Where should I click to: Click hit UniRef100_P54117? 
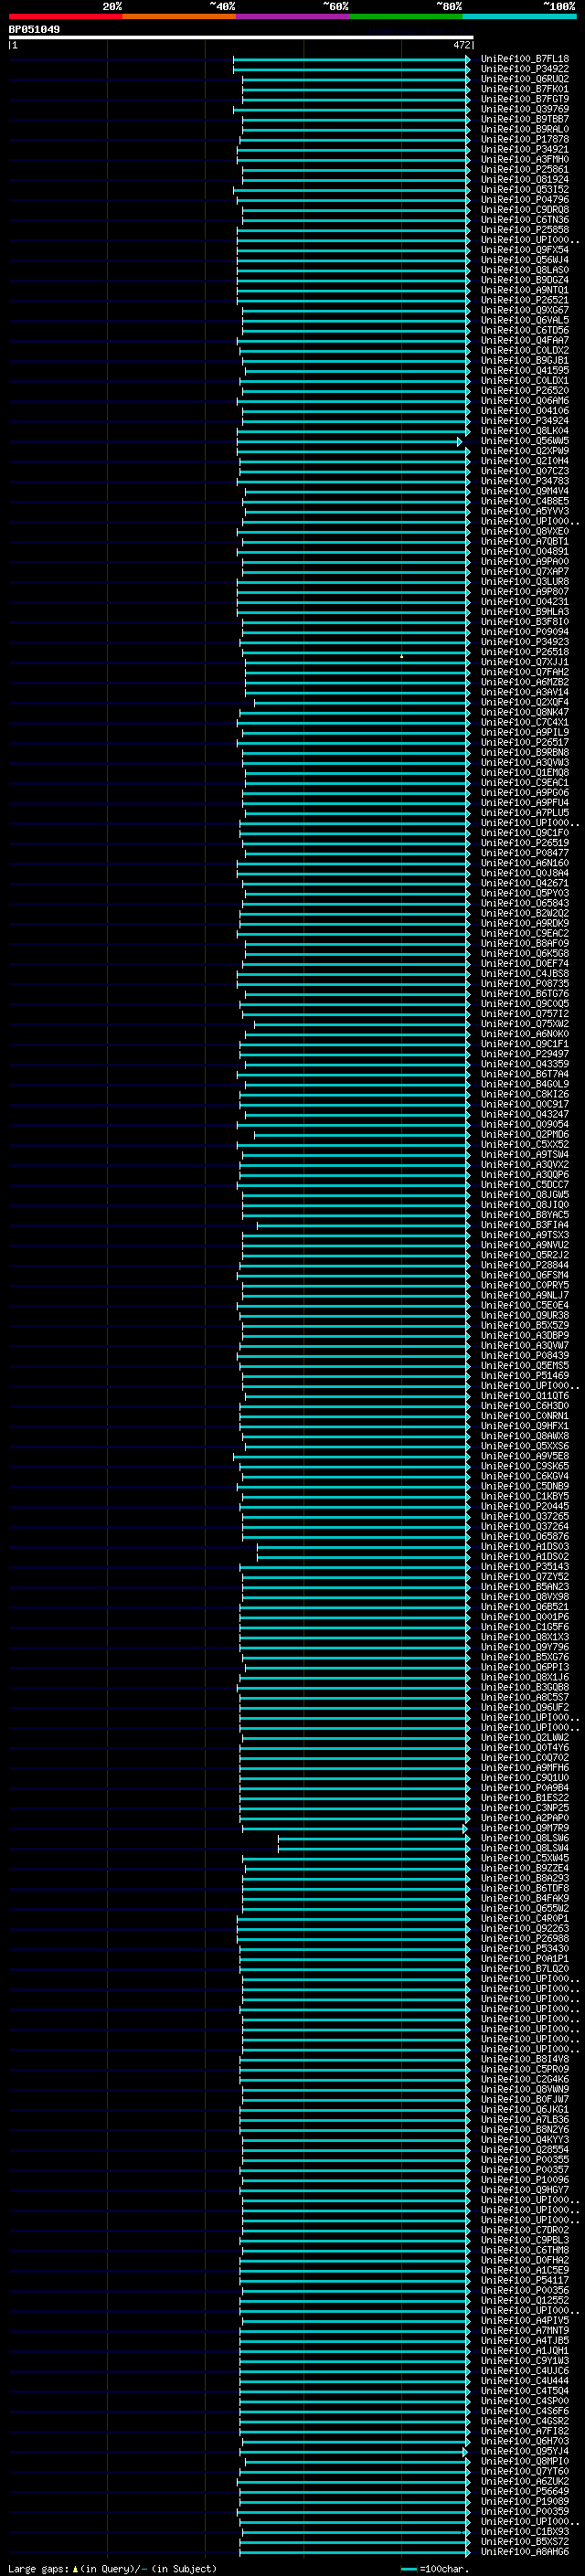coord(524,2280)
